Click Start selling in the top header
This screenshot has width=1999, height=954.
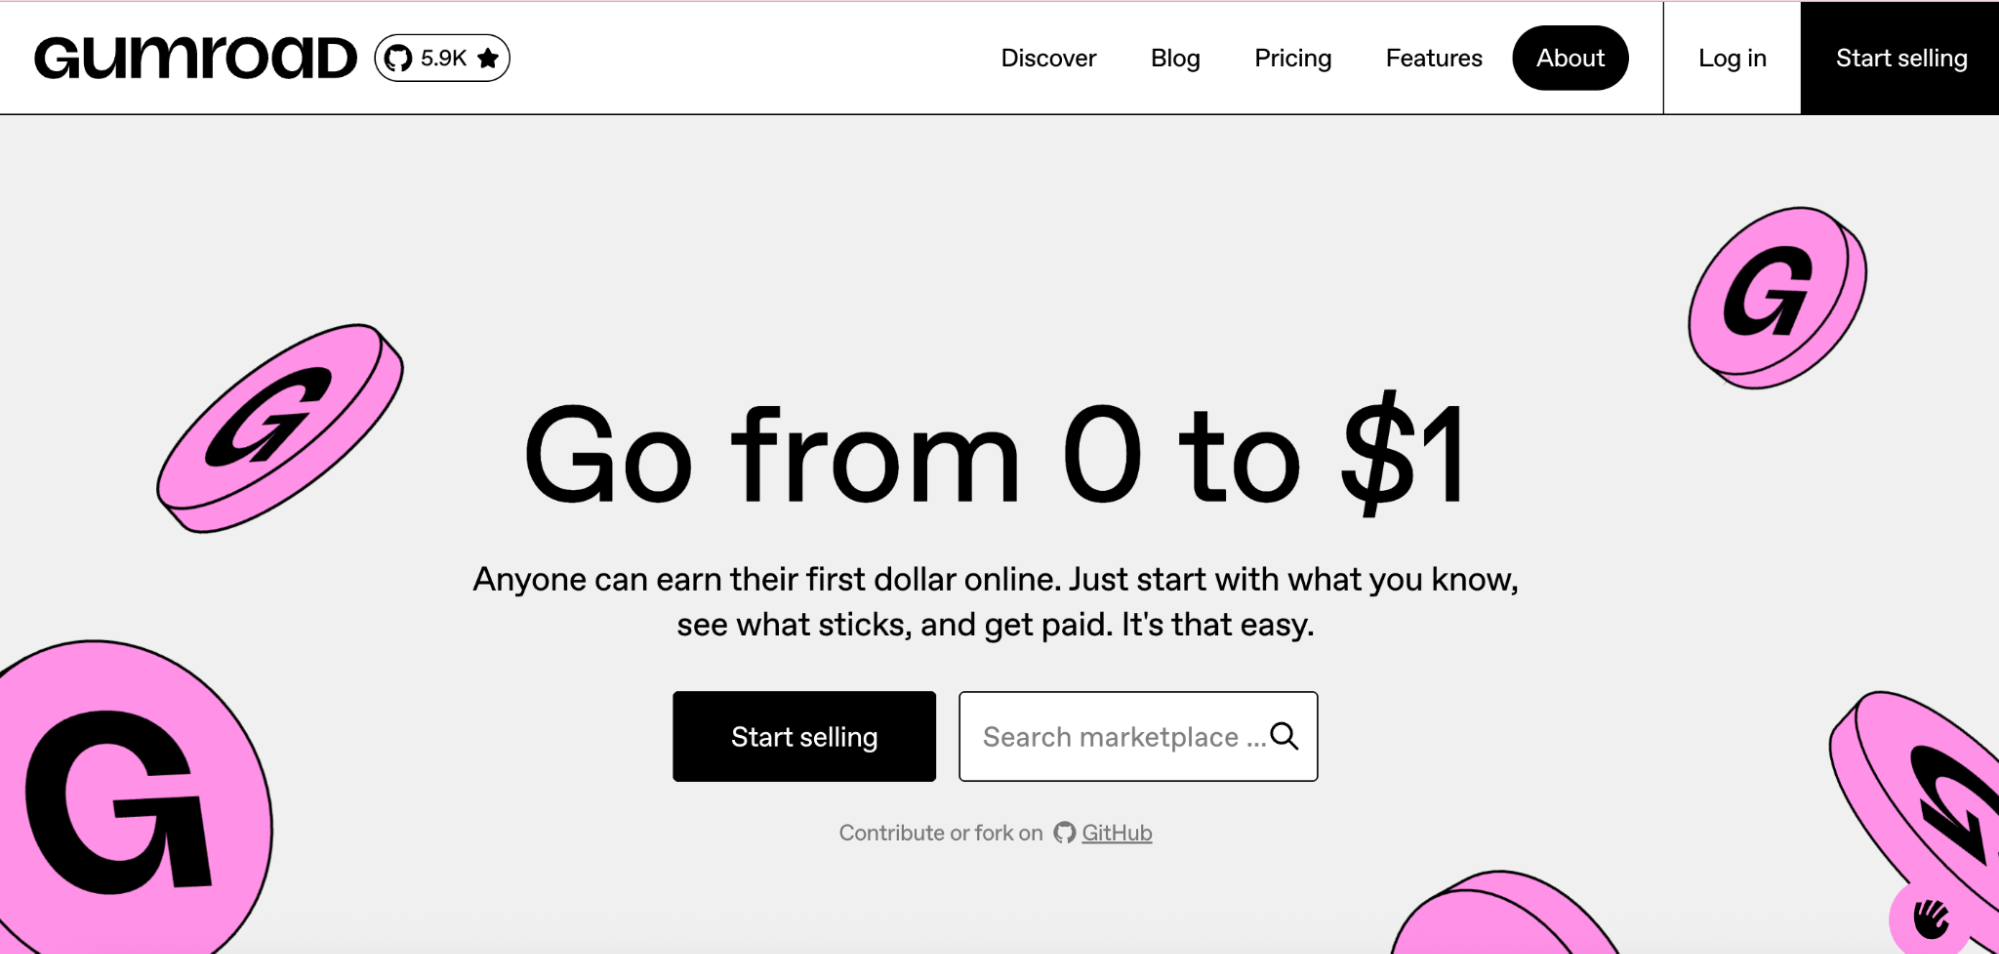[1900, 58]
